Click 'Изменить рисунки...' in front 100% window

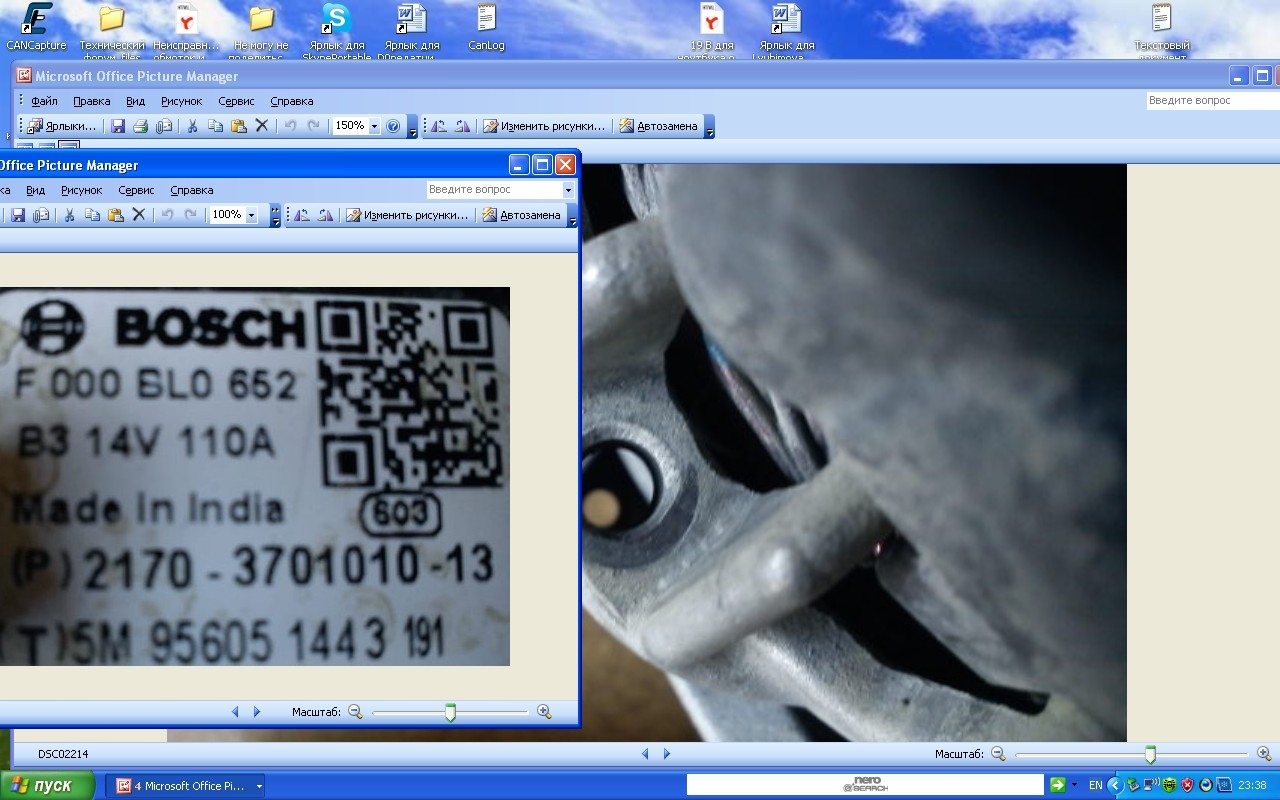tap(407, 215)
